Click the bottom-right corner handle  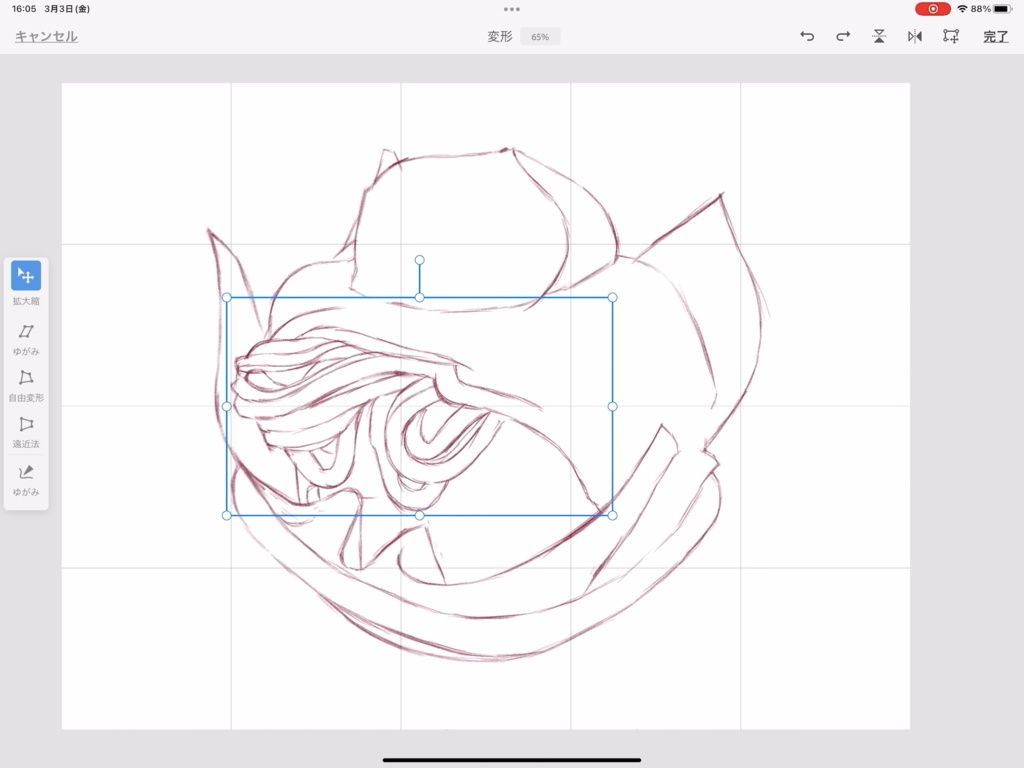(611, 514)
